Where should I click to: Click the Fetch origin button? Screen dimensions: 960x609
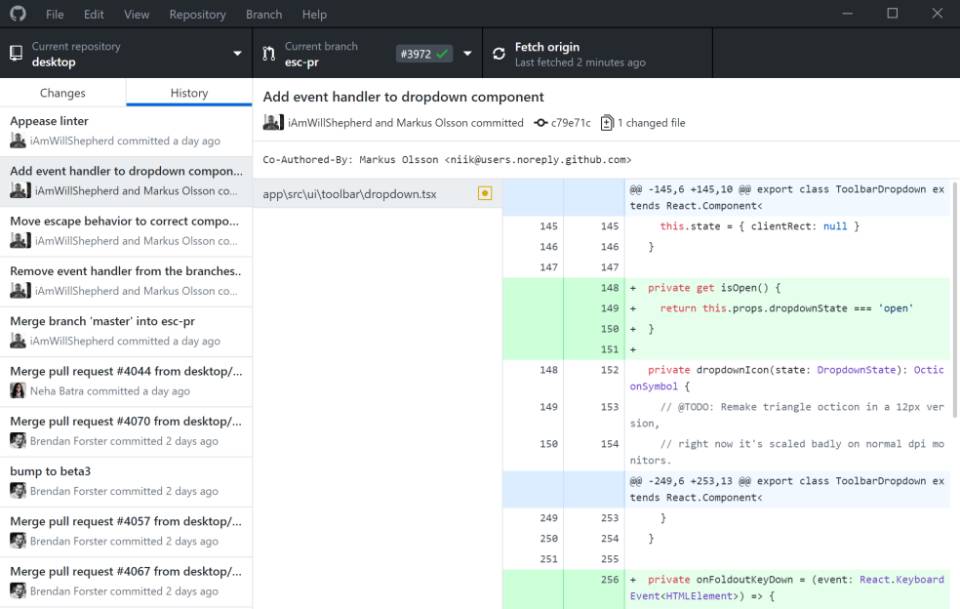(x=598, y=53)
